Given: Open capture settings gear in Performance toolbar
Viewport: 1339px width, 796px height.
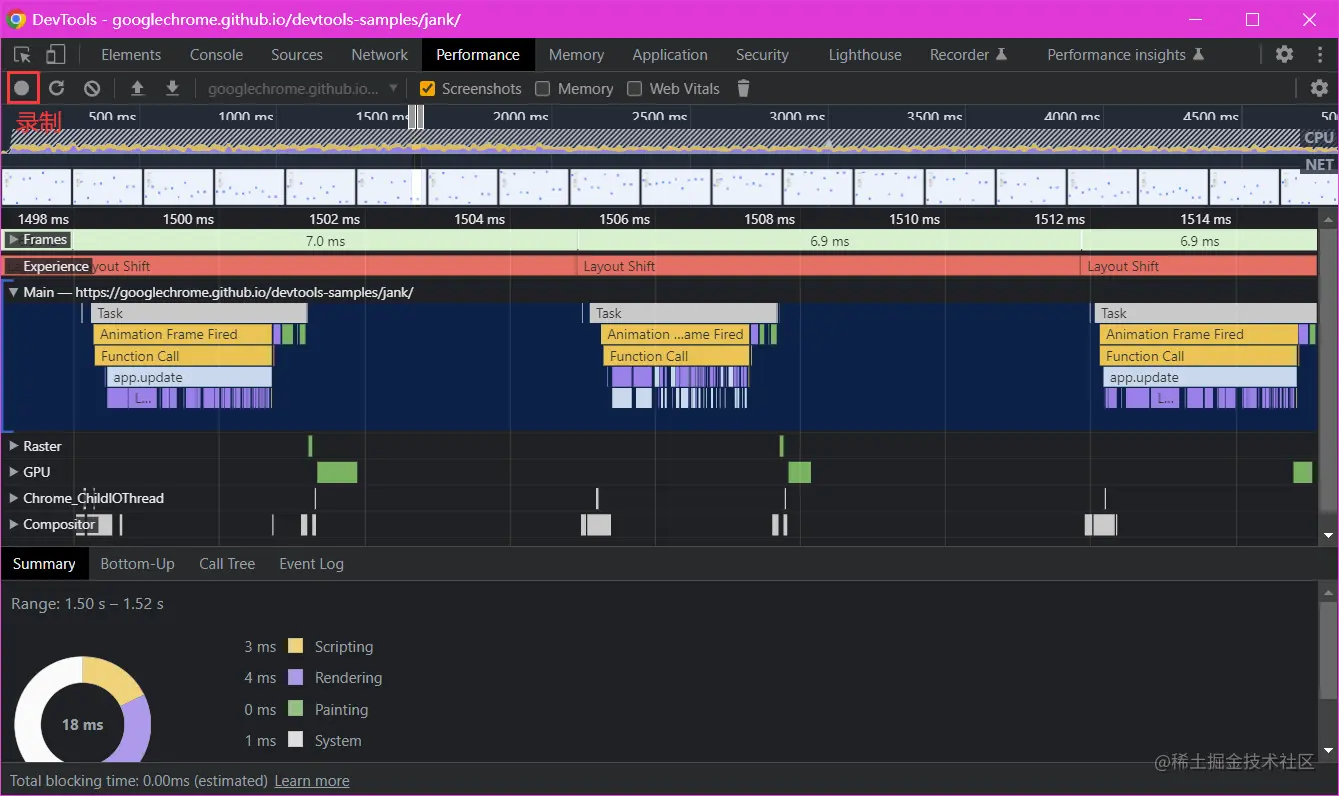Looking at the screenshot, I should tap(1319, 88).
